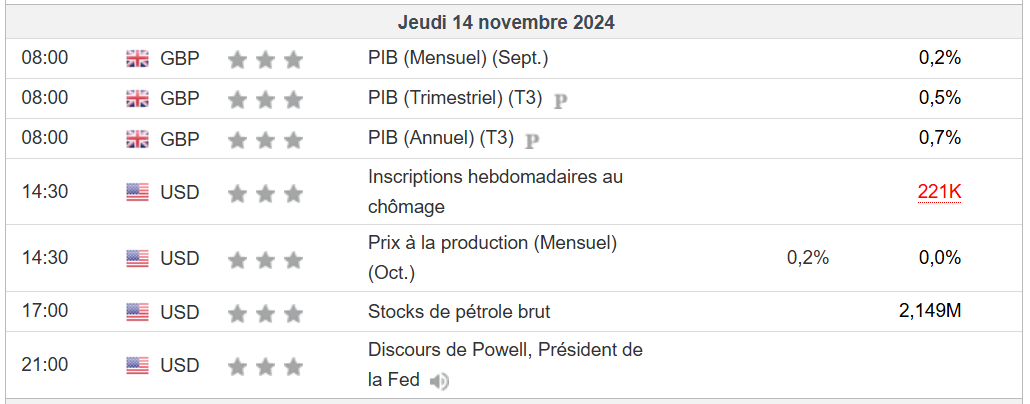Click UK flag in PIB (Annuel) row
1030x404 pixels.
pos(137,139)
